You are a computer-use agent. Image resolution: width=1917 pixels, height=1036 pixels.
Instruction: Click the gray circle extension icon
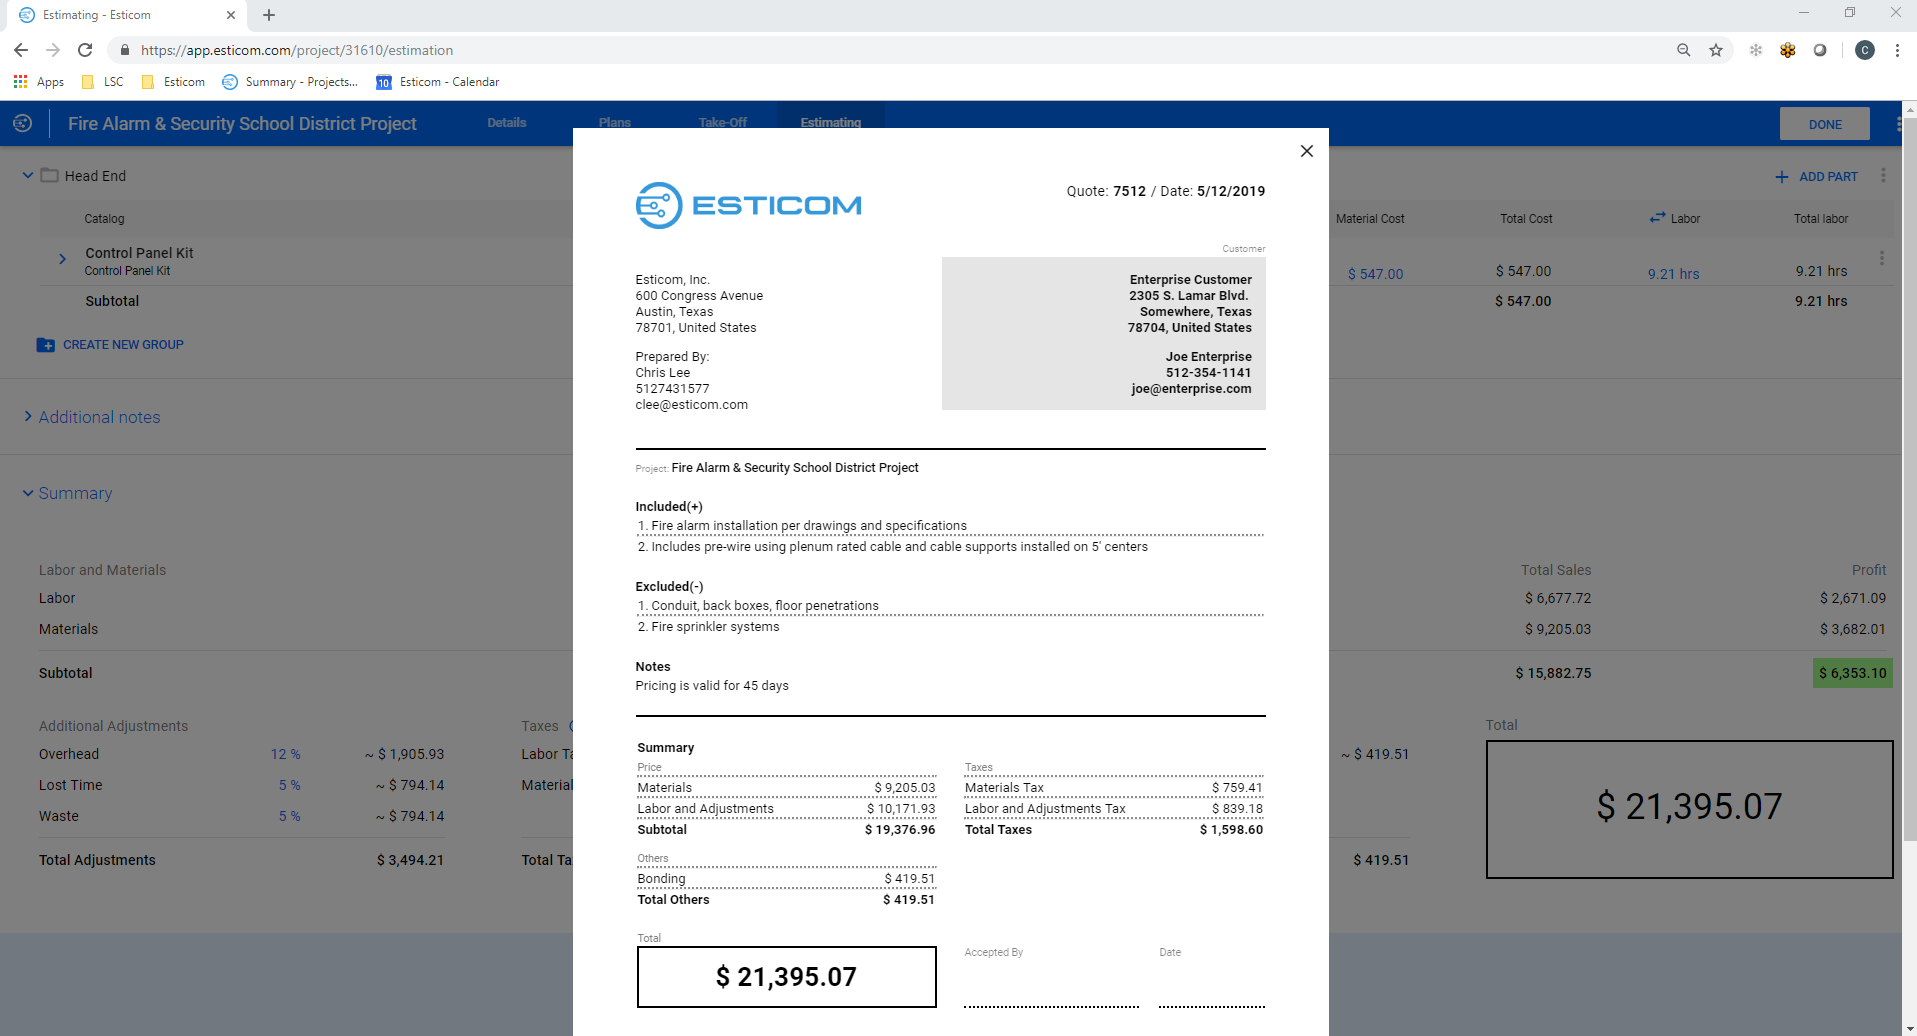click(x=1820, y=50)
